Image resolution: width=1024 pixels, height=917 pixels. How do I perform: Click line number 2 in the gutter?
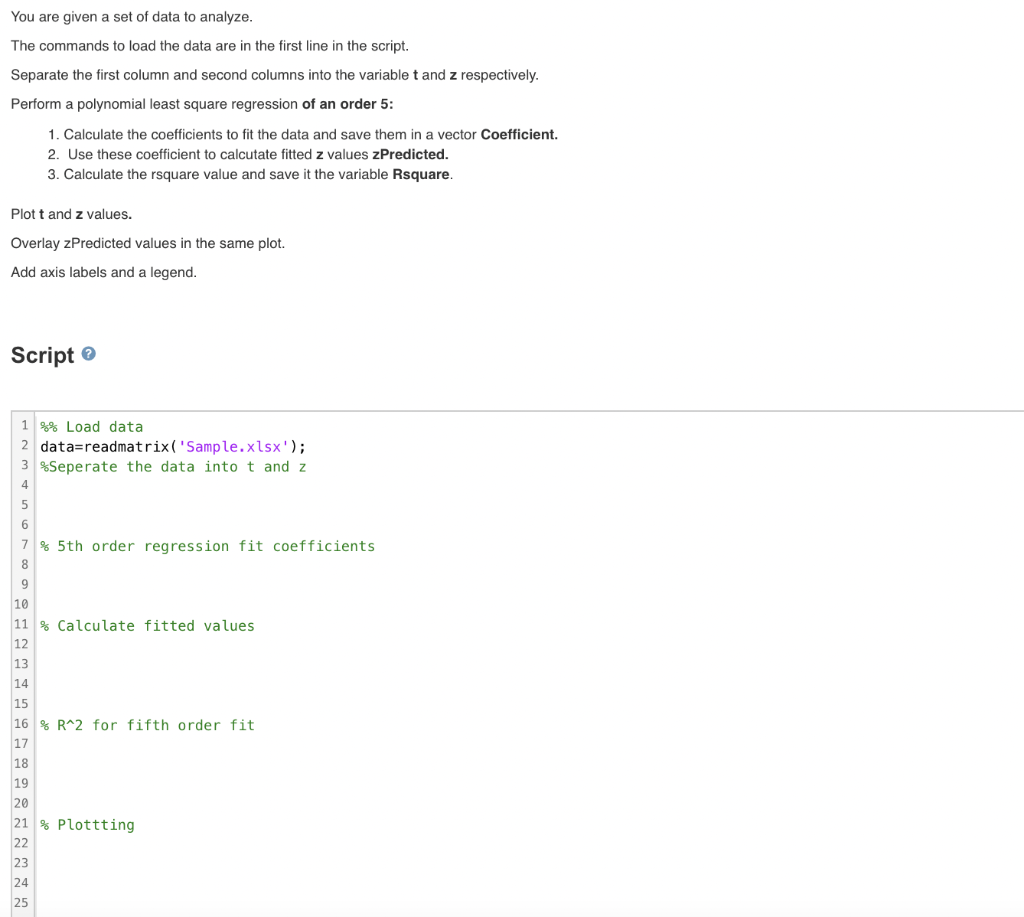(24, 445)
